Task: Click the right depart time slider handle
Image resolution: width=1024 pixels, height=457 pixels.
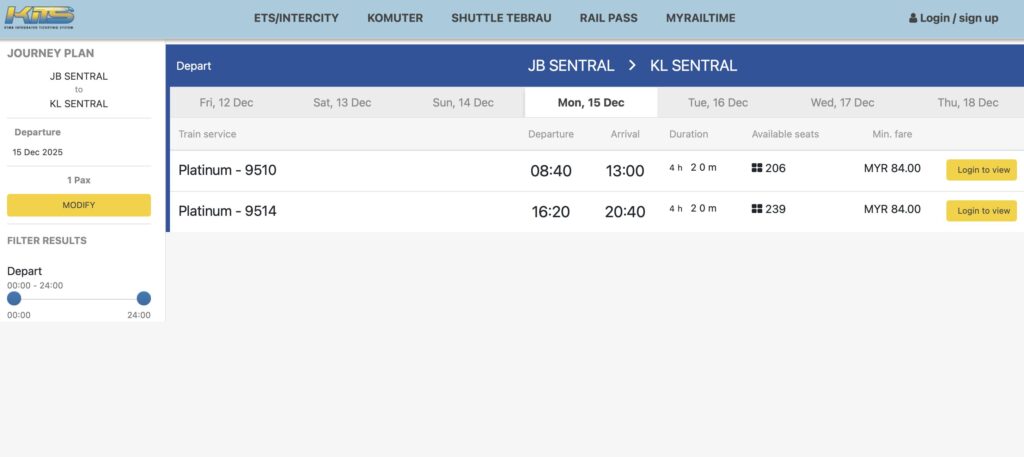Action: coord(144,298)
